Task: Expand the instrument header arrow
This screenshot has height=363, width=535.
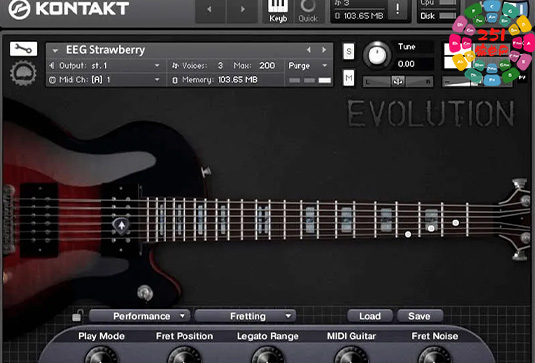Action: pos(55,50)
